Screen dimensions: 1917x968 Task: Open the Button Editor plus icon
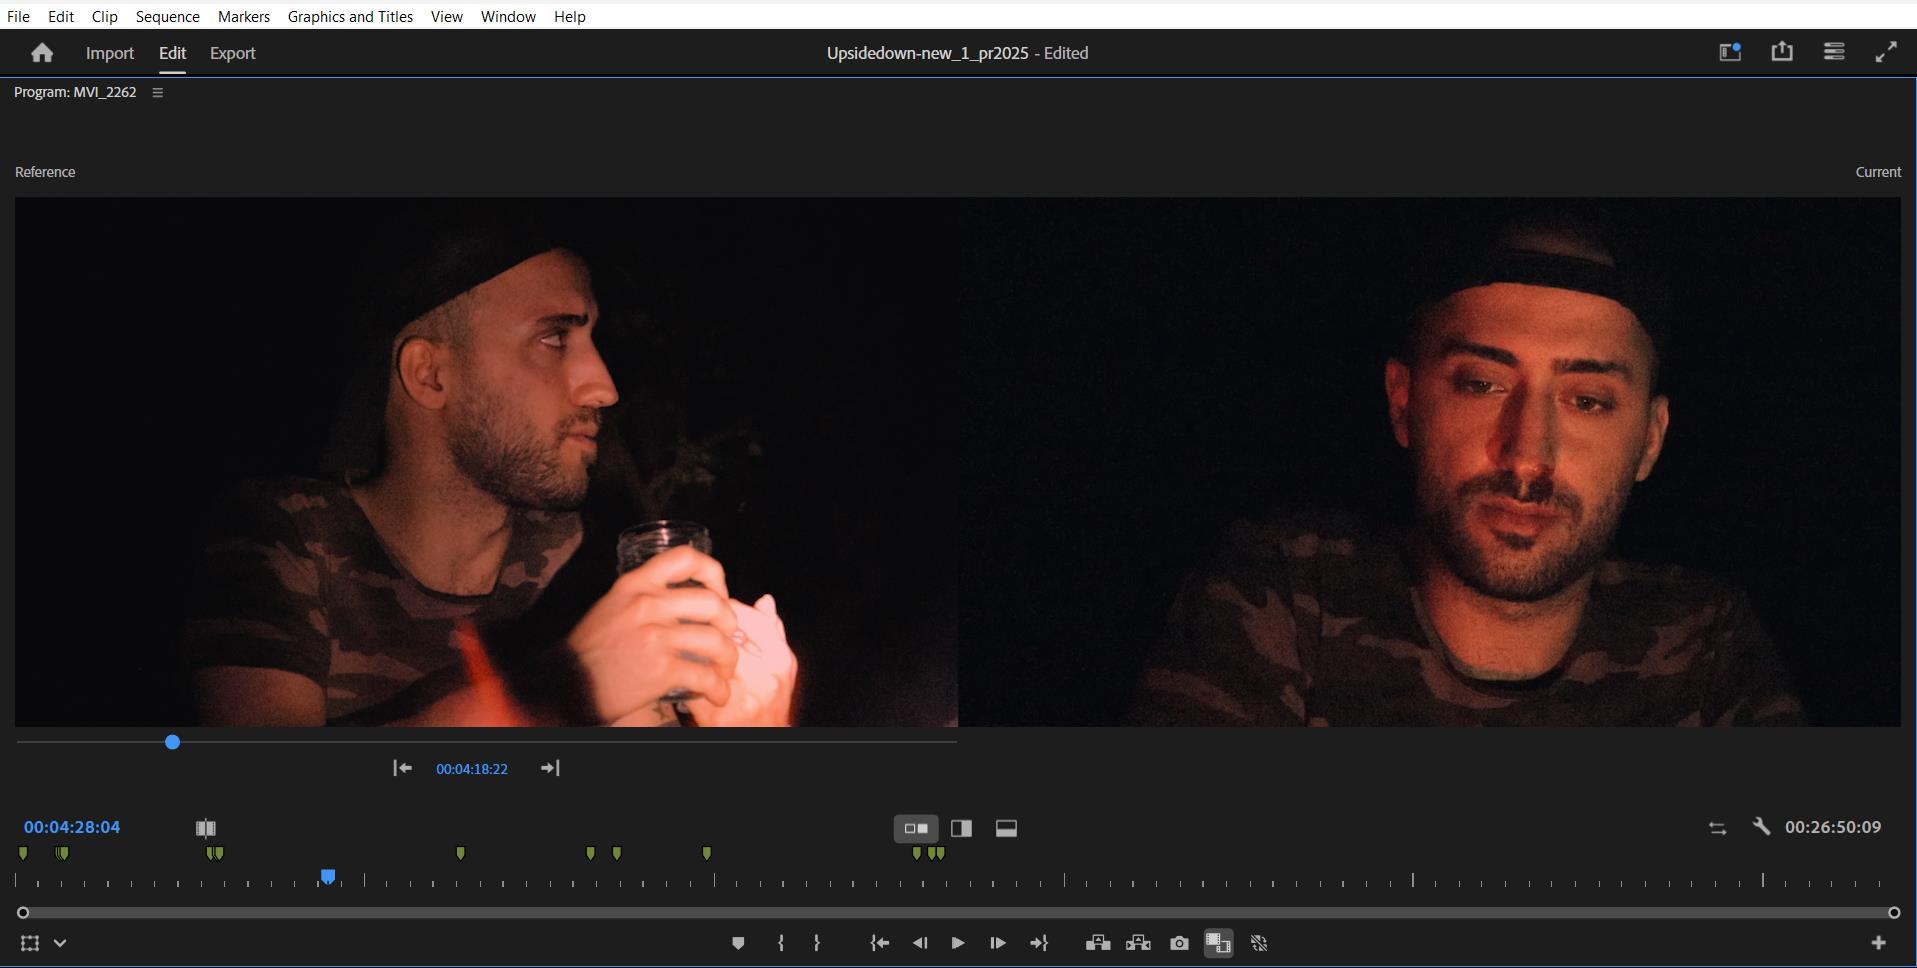coord(1878,943)
